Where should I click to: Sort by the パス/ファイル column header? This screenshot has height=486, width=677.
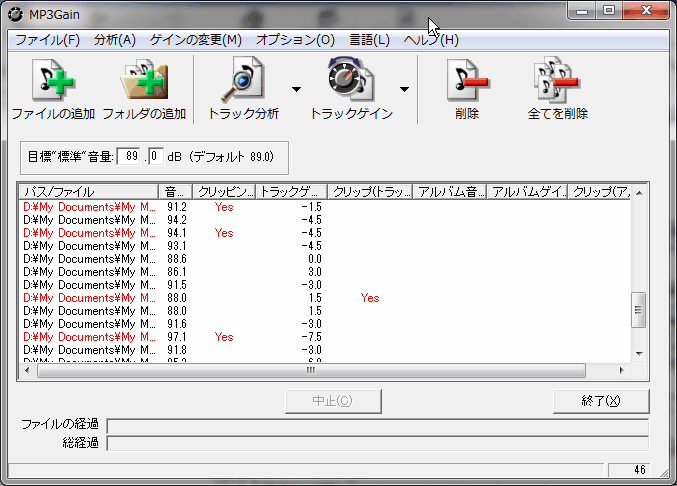pos(89,191)
